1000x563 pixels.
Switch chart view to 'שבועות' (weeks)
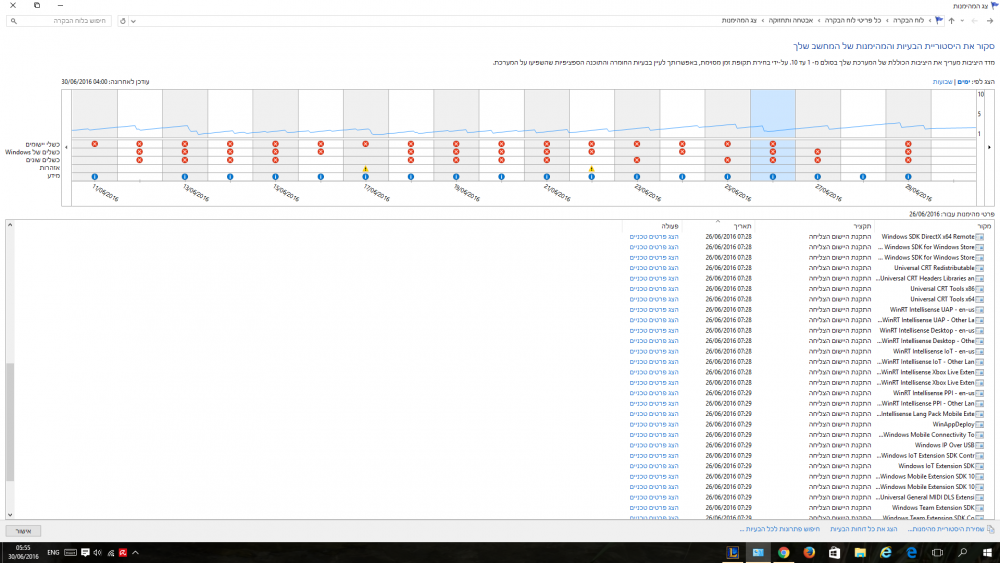pyautogui.click(x=942, y=82)
